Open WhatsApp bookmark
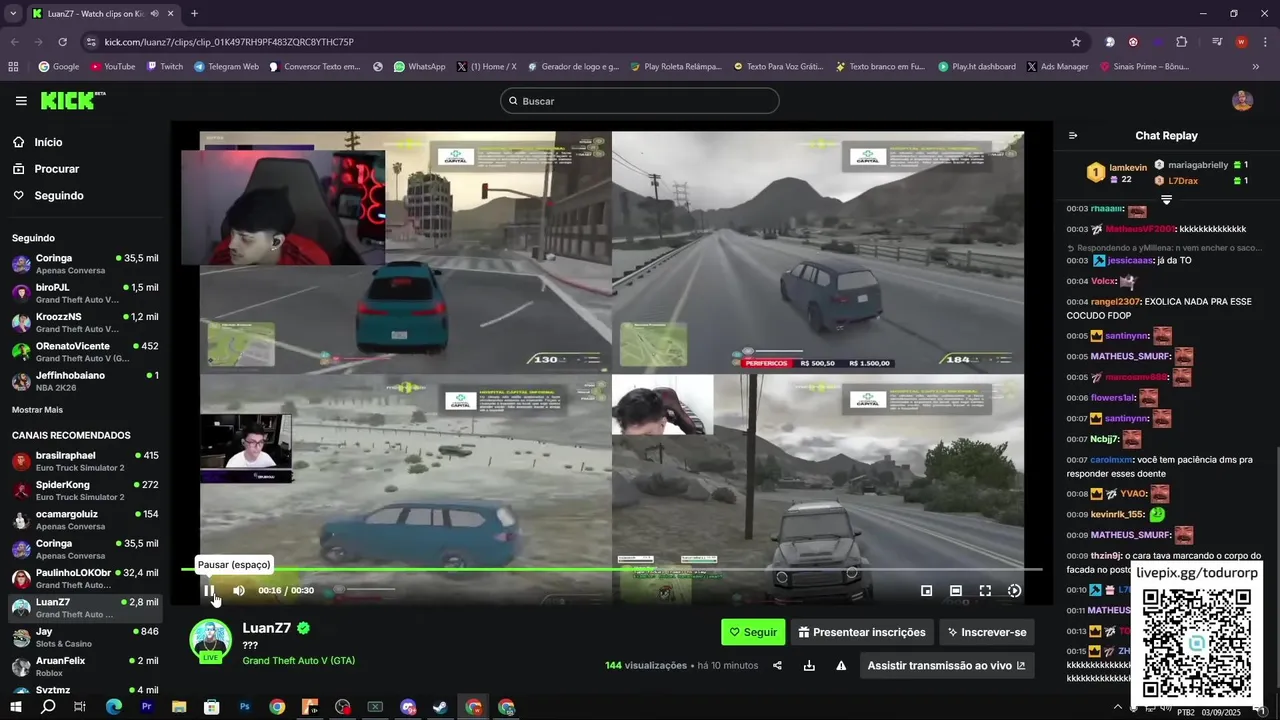 pos(420,67)
